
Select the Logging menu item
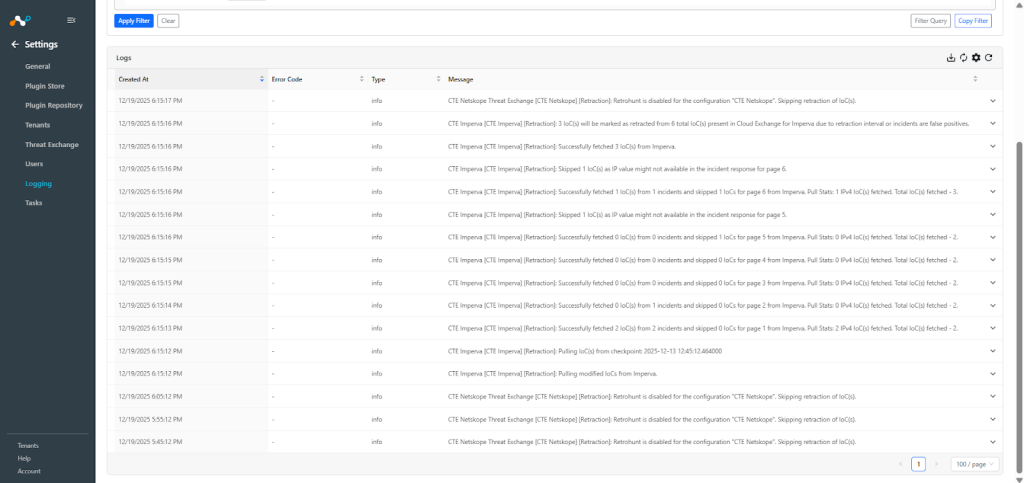click(x=39, y=184)
